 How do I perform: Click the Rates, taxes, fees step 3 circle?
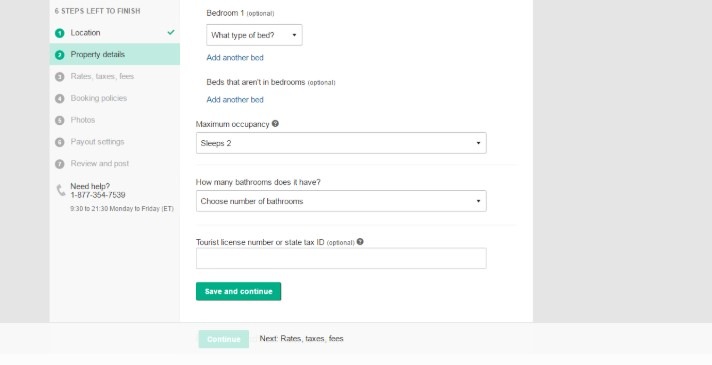[x=59, y=77]
